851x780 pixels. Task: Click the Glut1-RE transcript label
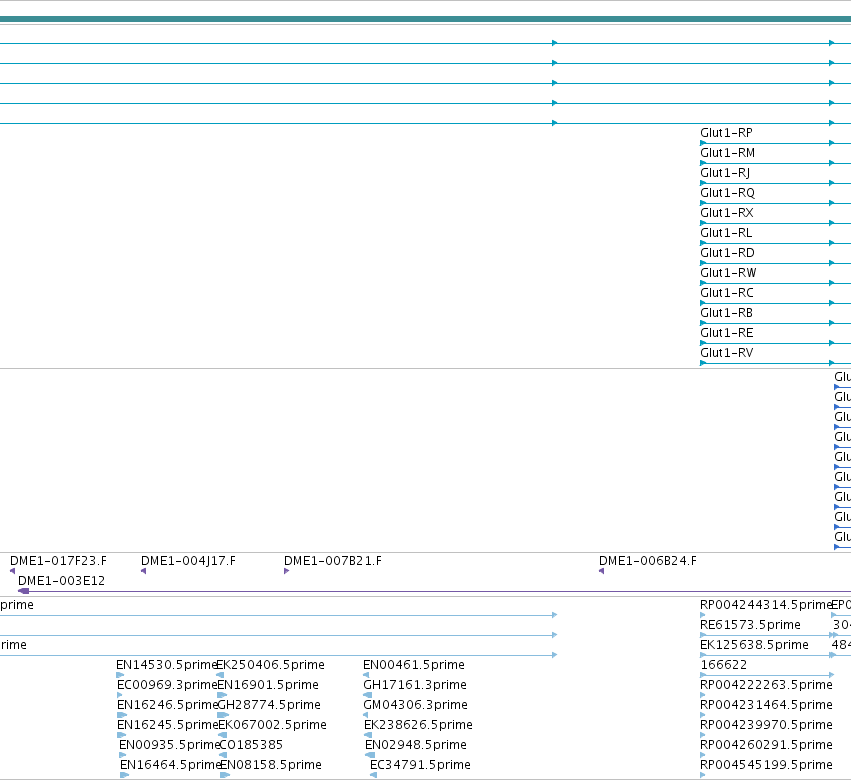pos(727,333)
